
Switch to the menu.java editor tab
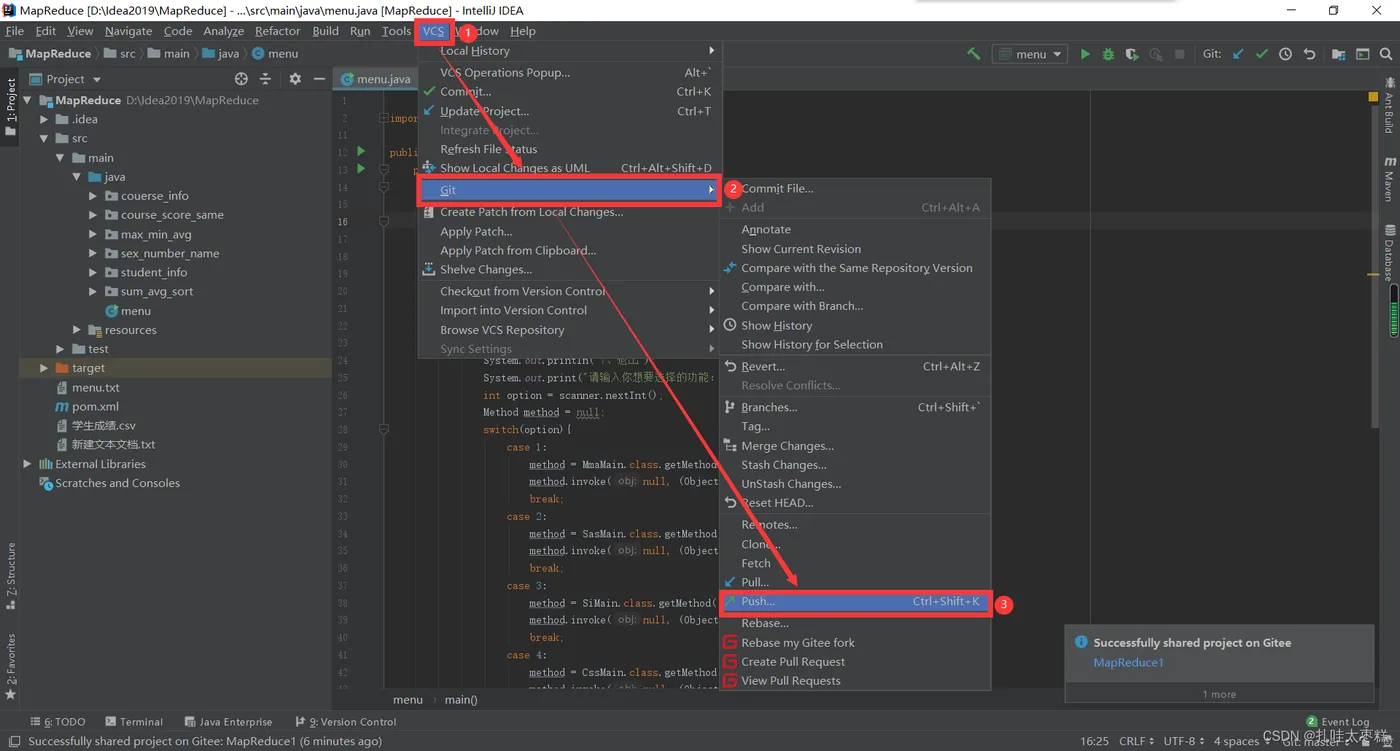(377, 79)
